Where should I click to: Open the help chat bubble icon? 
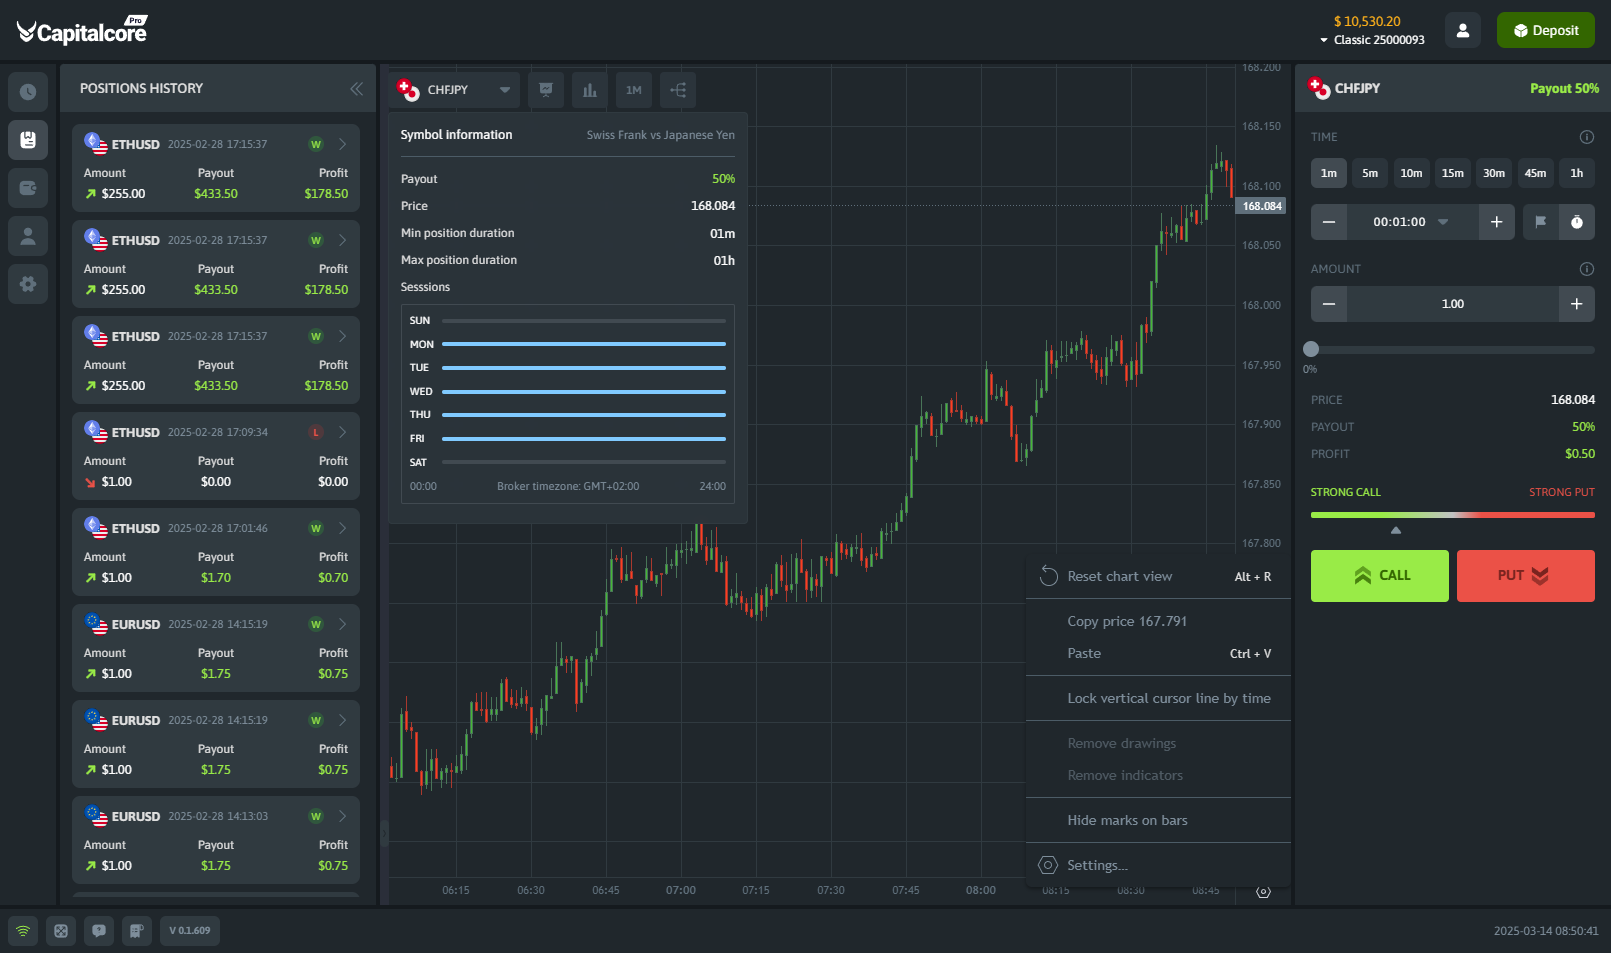[99, 931]
